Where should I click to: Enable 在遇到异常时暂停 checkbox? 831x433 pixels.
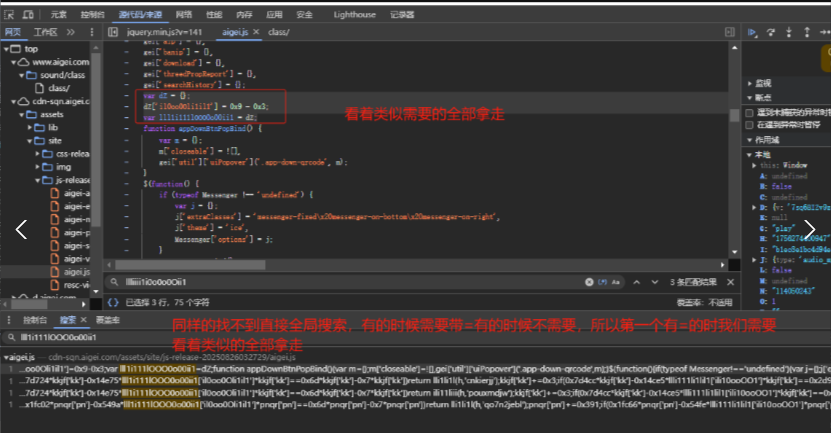coord(749,125)
